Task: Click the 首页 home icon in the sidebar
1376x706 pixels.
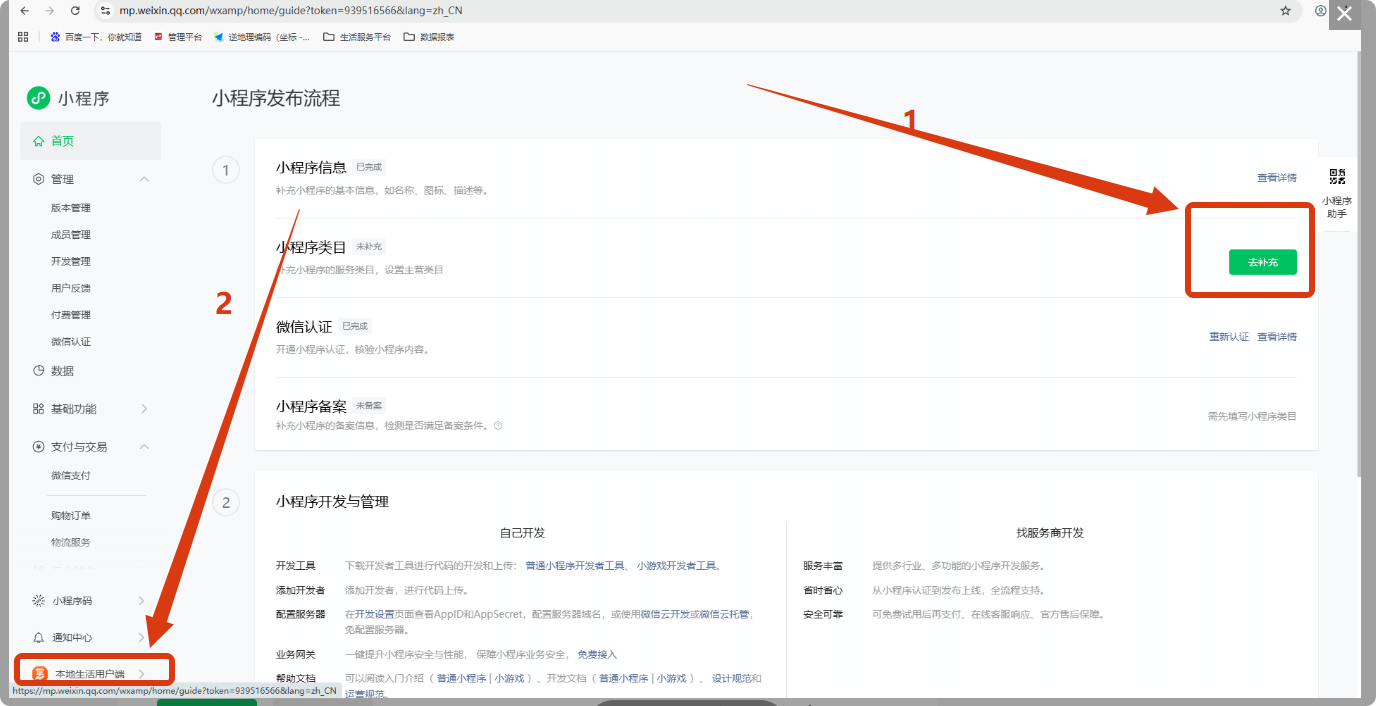Action: [38, 141]
